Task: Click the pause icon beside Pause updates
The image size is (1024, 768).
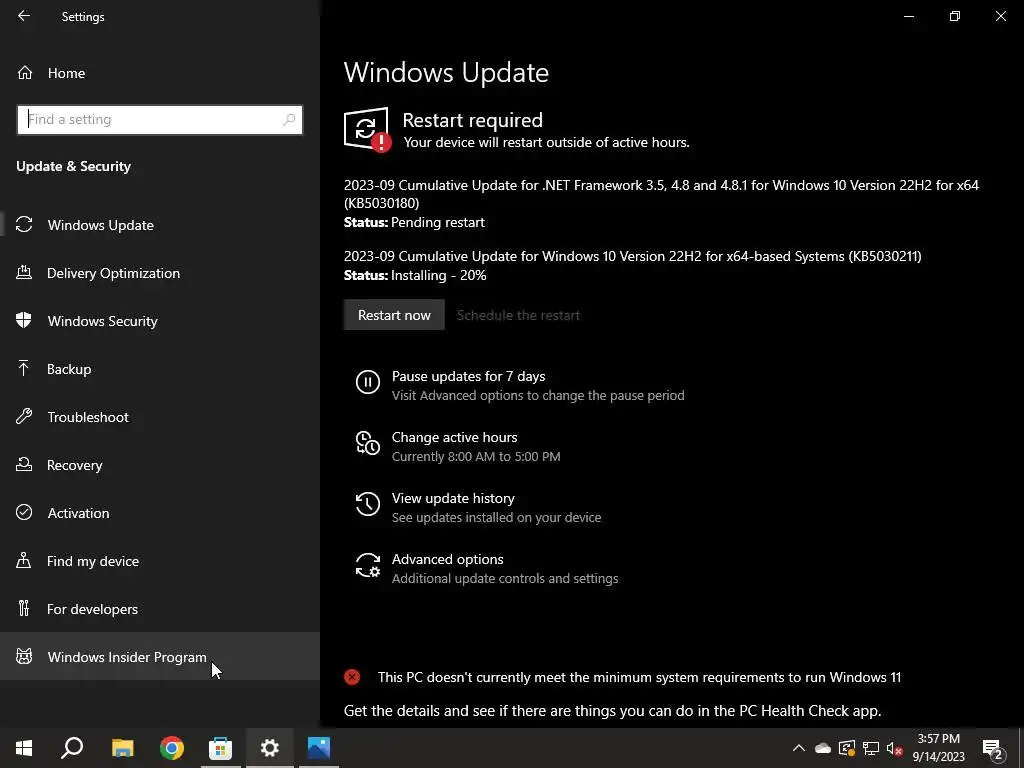Action: click(x=368, y=382)
